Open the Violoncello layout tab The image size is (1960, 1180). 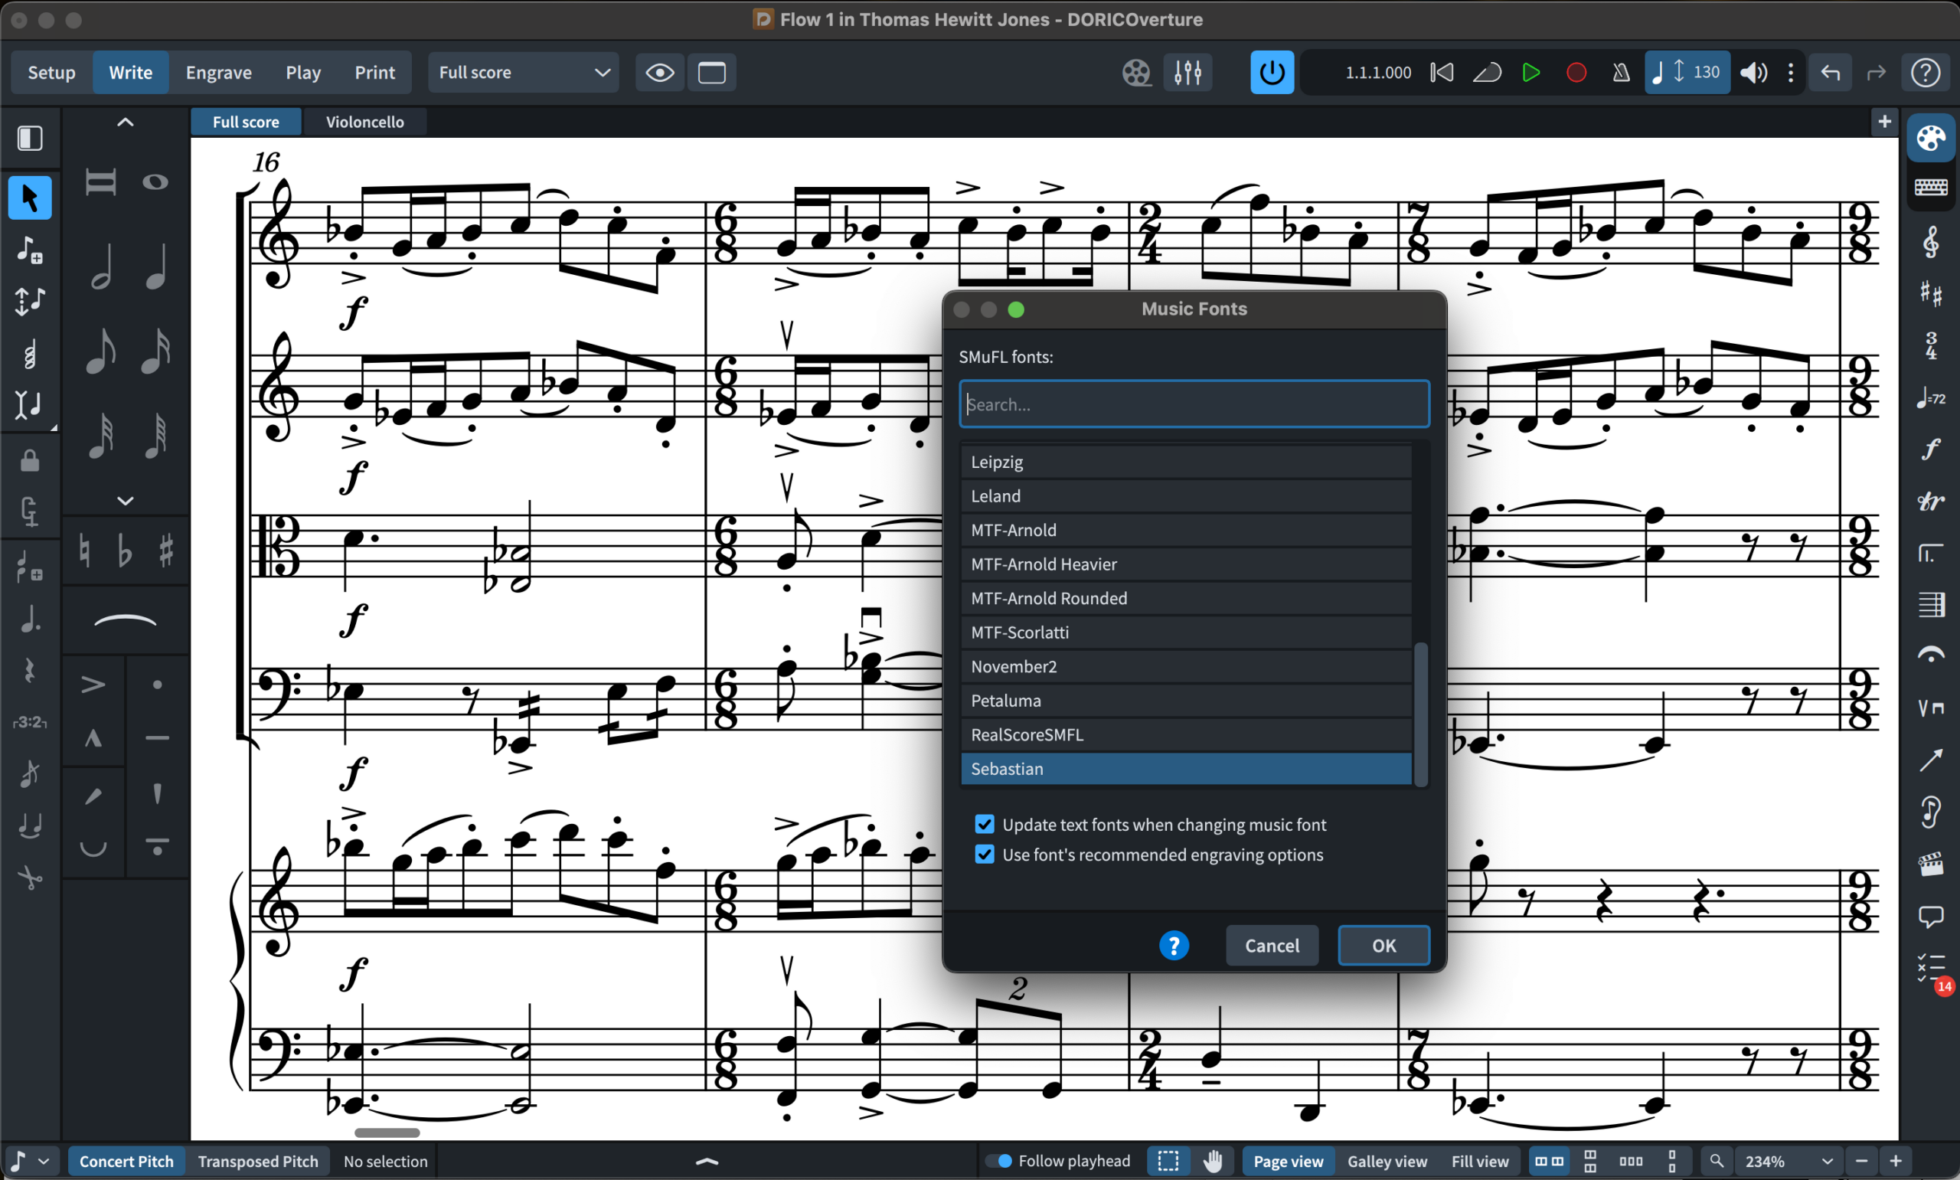365,122
